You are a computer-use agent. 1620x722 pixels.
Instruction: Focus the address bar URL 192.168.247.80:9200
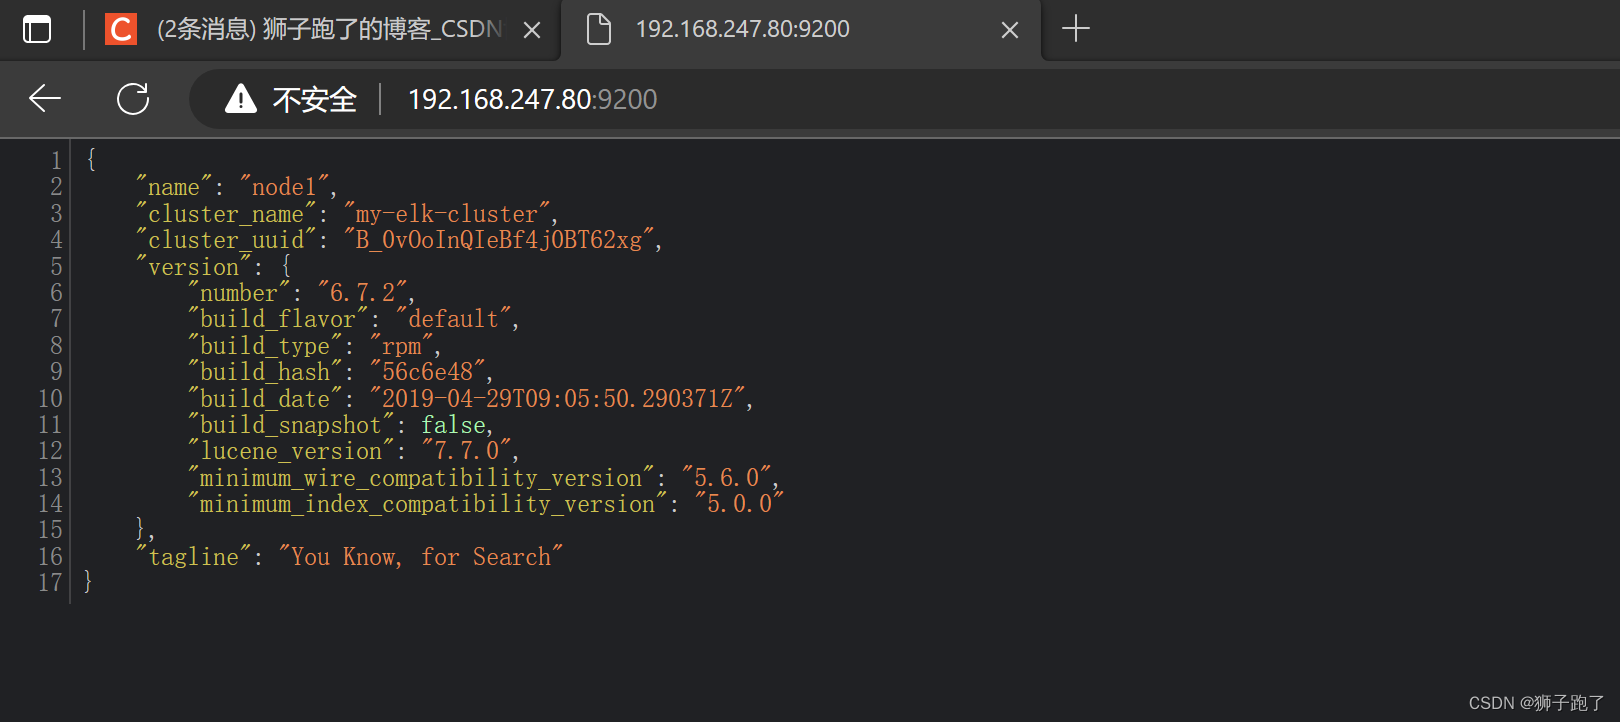click(533, 99)
